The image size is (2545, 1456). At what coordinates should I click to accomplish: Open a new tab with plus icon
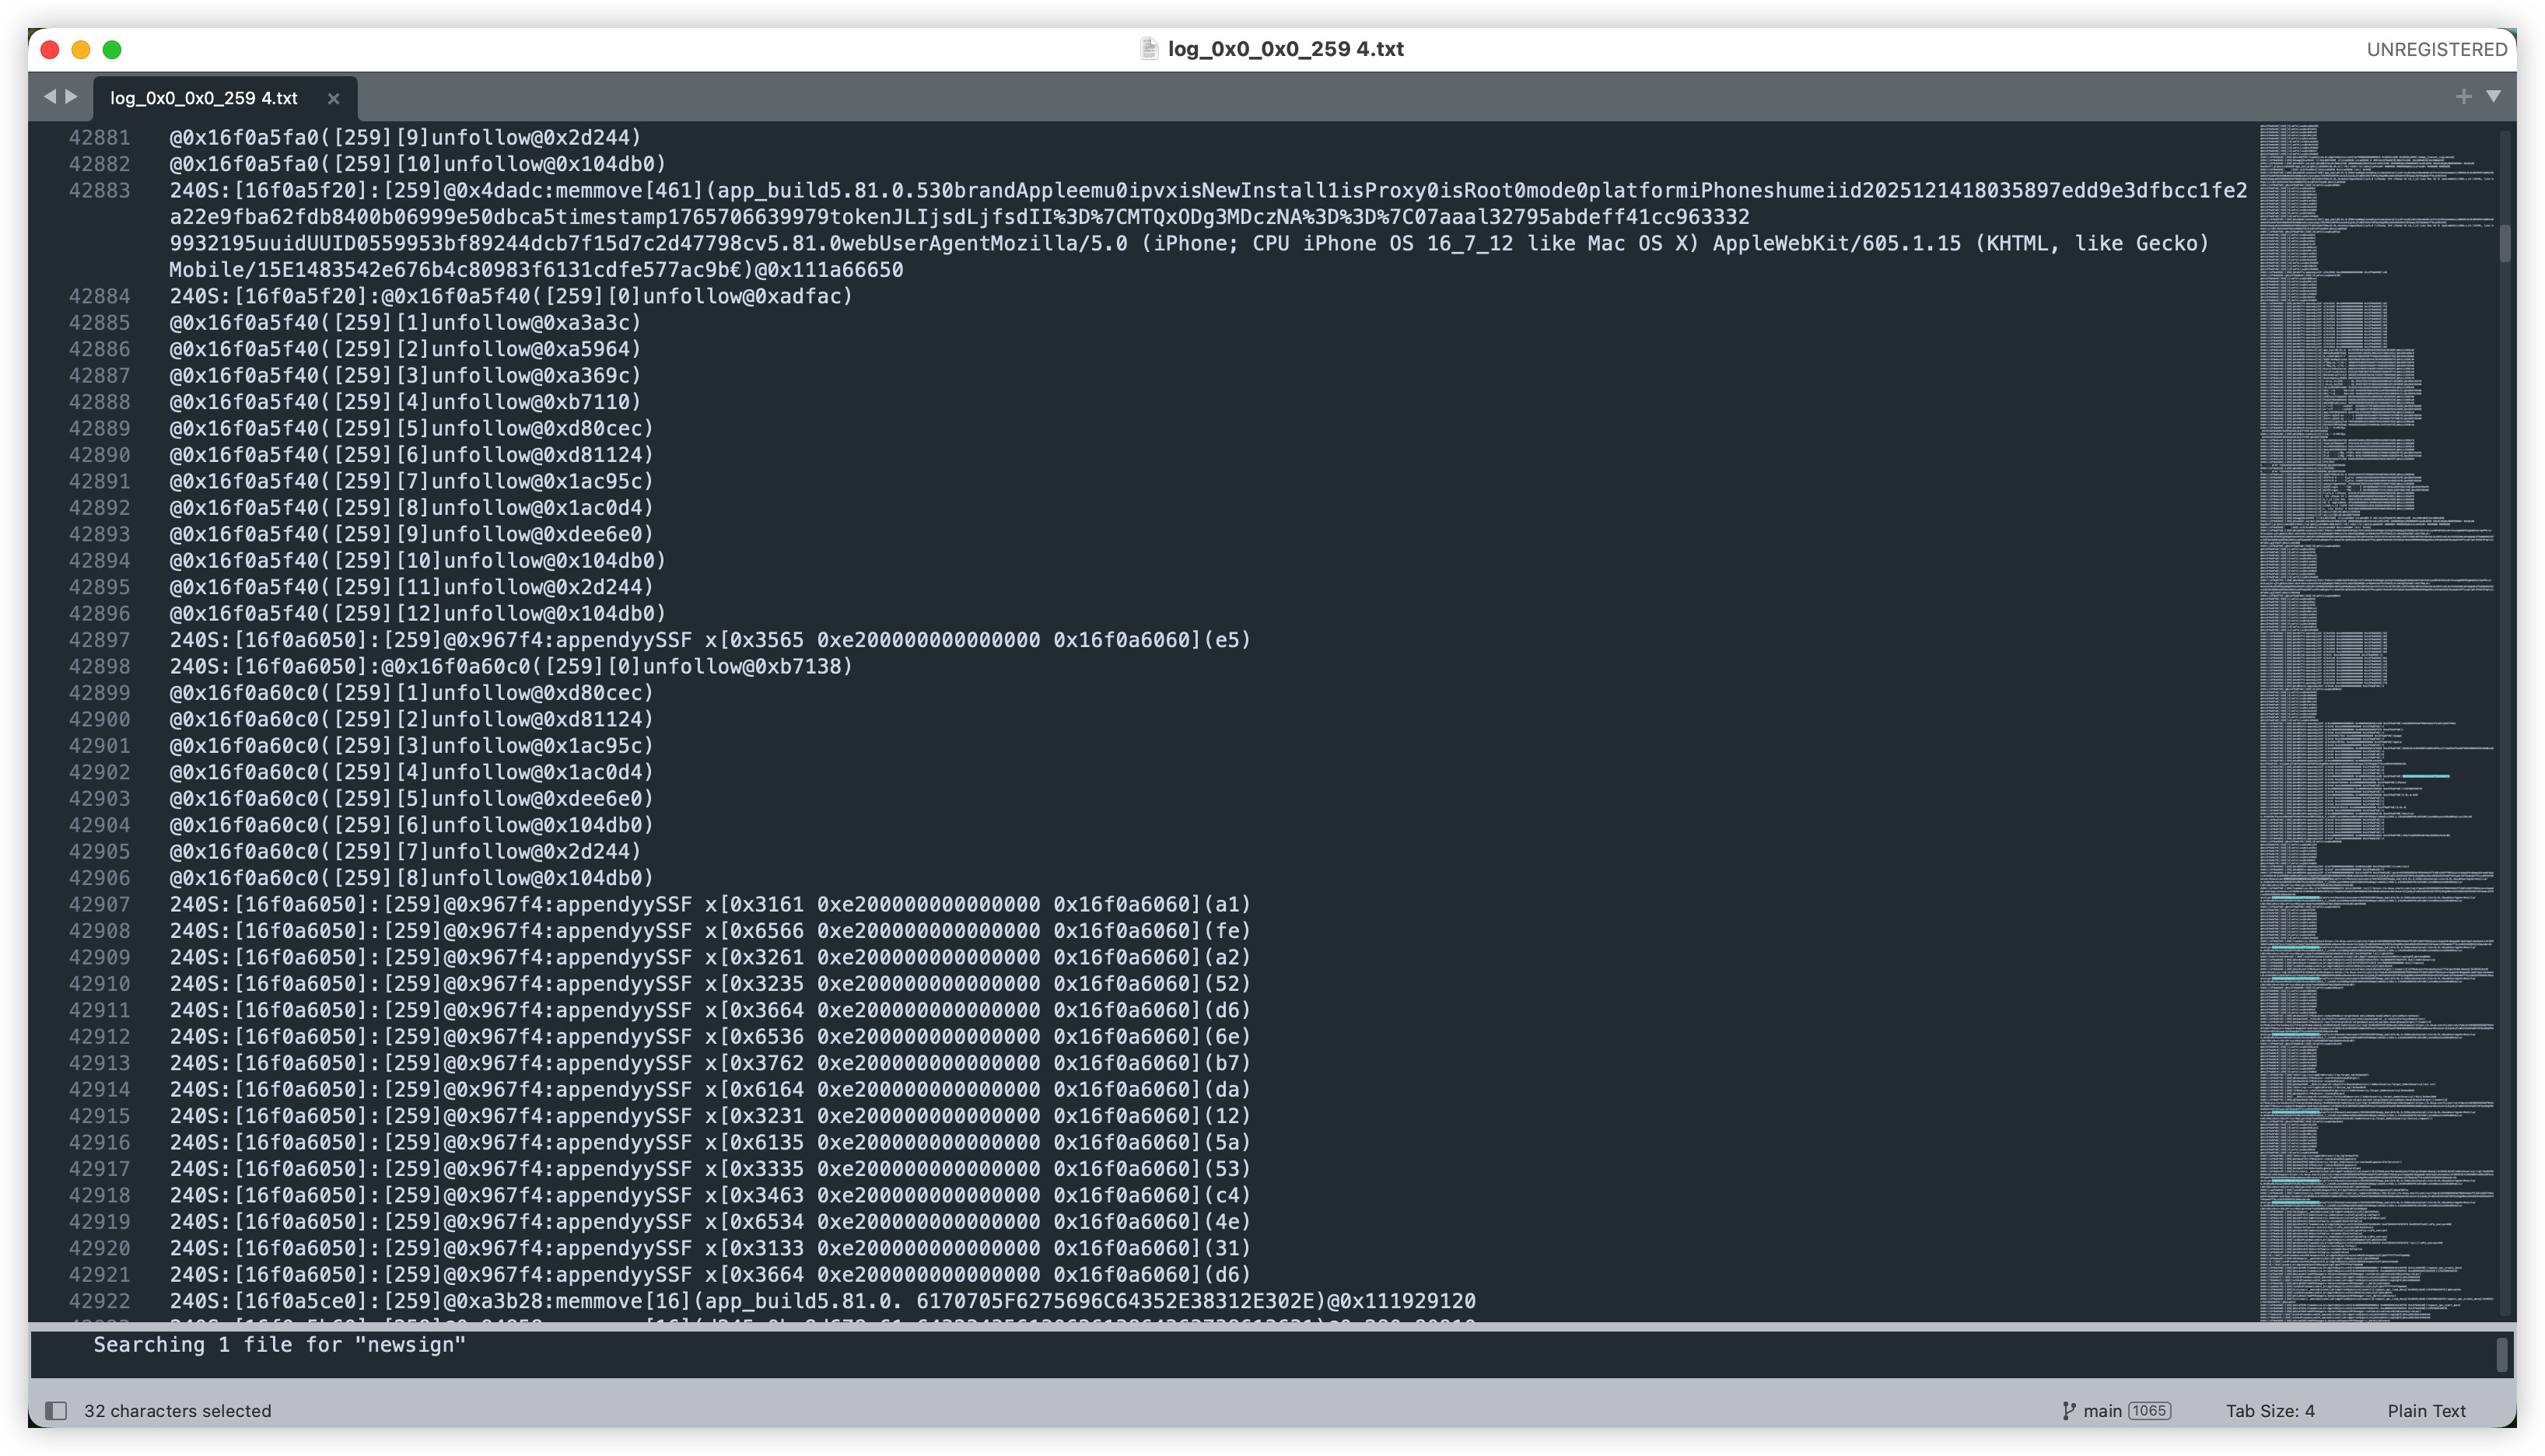tap(2463, 97)
